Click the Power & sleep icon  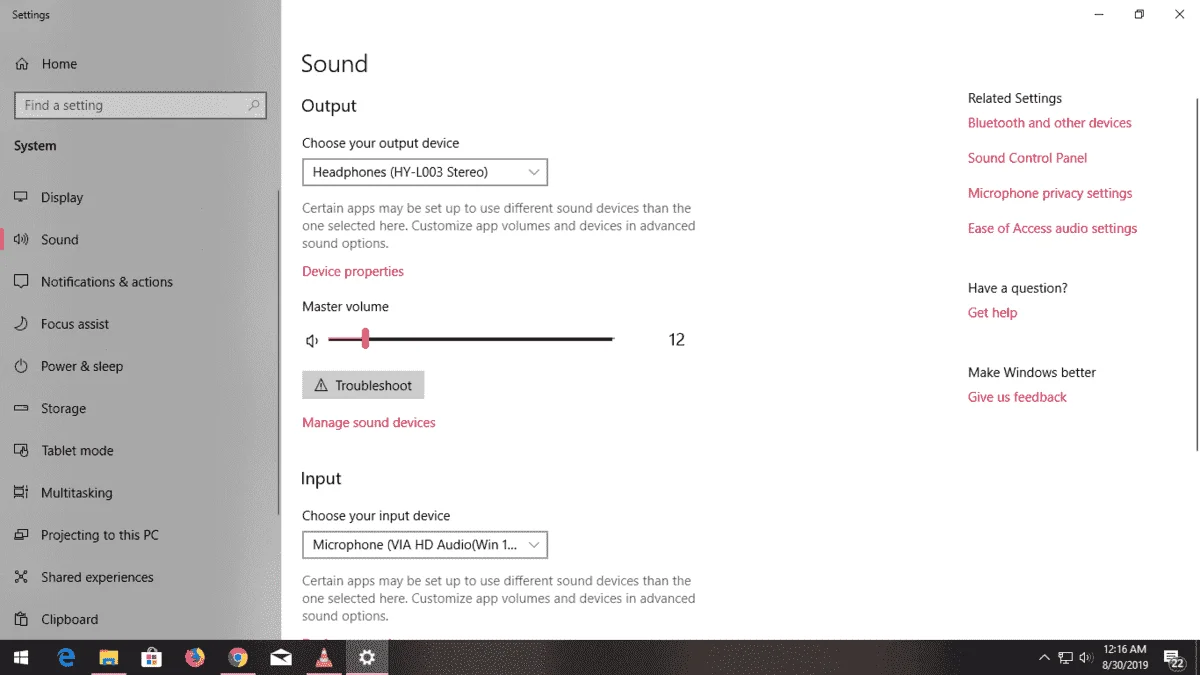pos(21,366)
